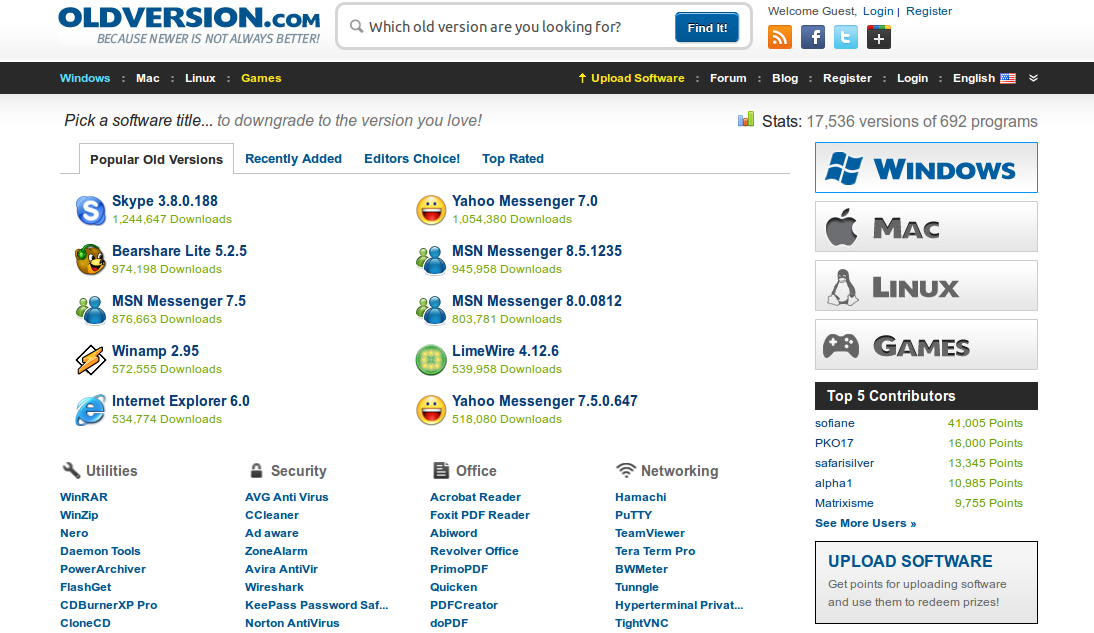Click the US flag language icon
Viewport: 1094px width, 633px height.
(1007, 78)
